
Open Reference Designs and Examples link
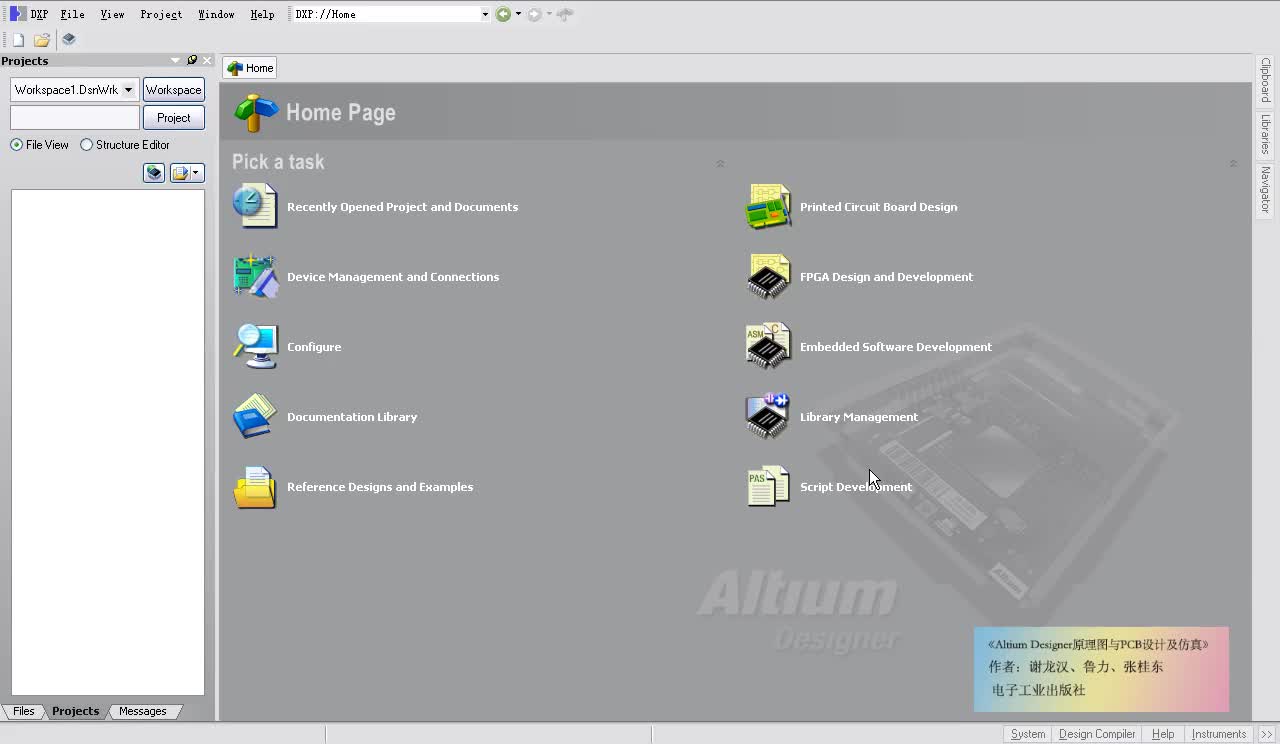coord(380,487)
